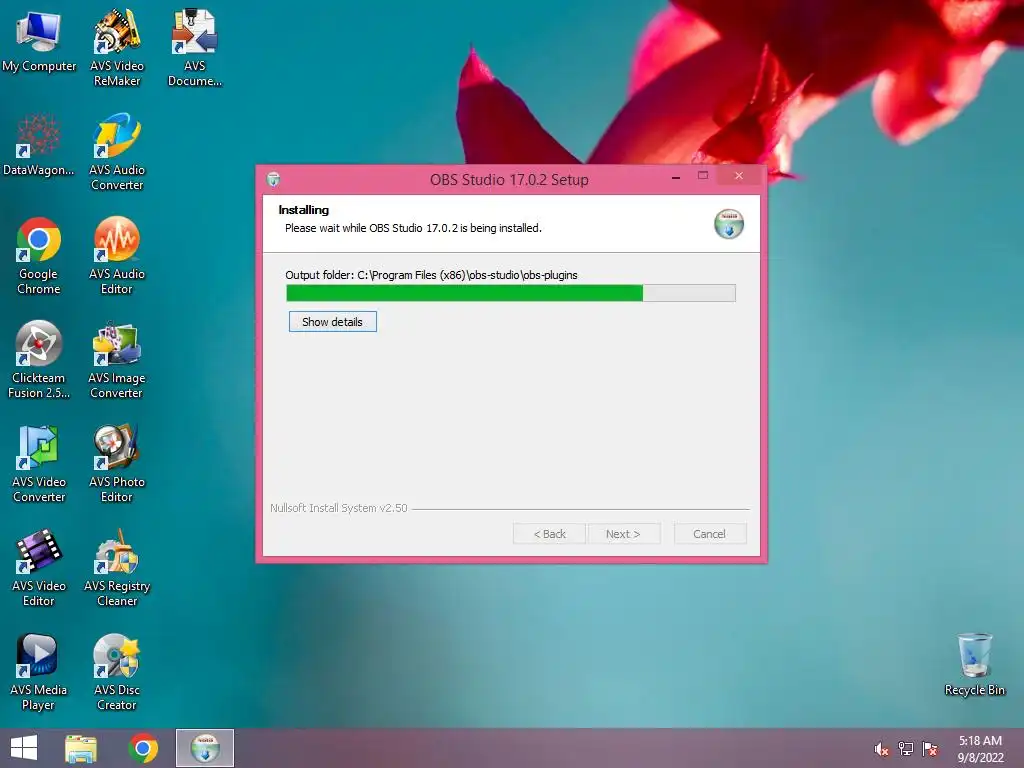
Task: Open File Explorer from the taskbar
Action: tap(81, 748)
